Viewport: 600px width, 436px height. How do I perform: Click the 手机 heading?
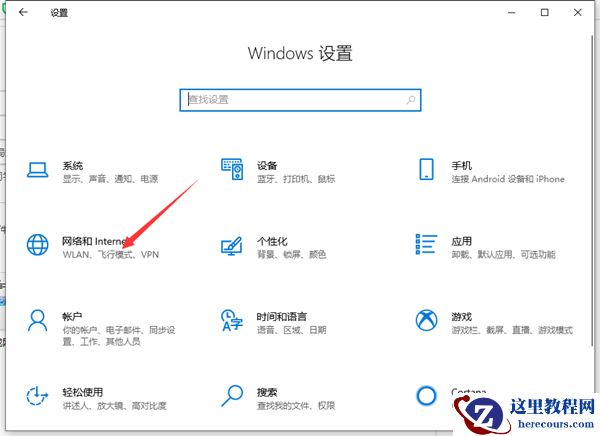(x=461, y=166)
